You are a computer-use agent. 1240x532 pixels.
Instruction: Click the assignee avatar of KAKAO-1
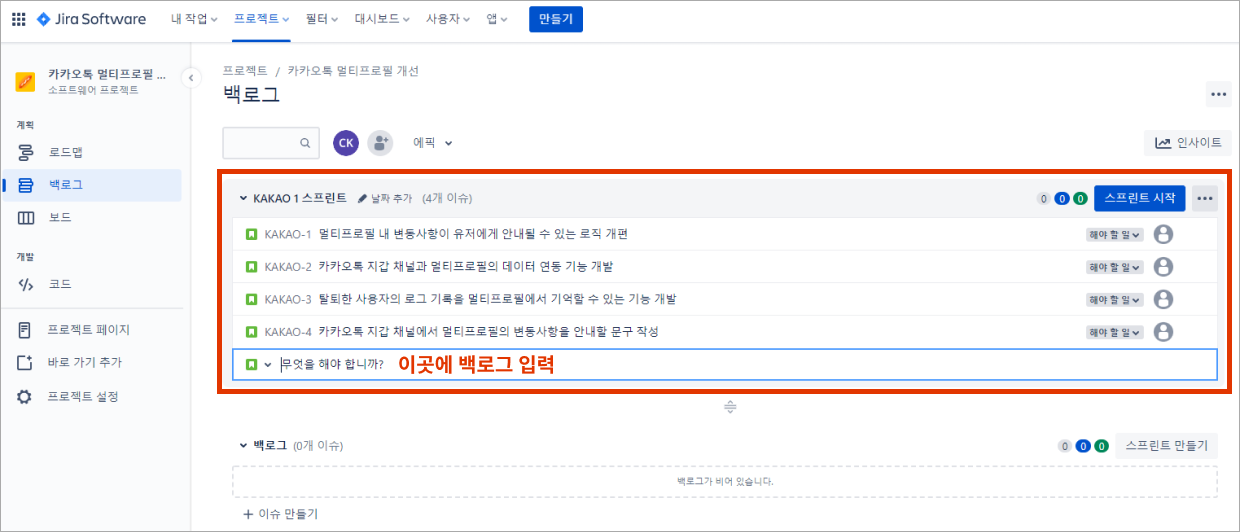(x=1163, y=234)
